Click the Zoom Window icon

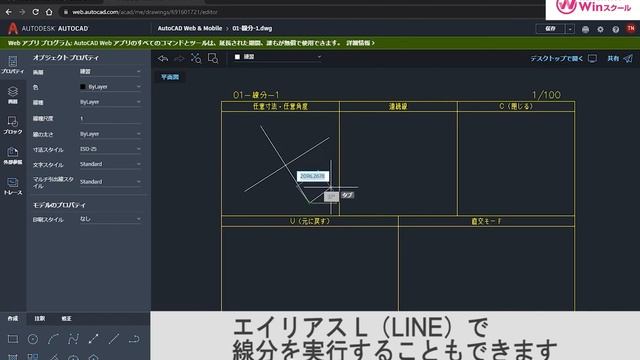pyautogui.click(x=213, y=58)
